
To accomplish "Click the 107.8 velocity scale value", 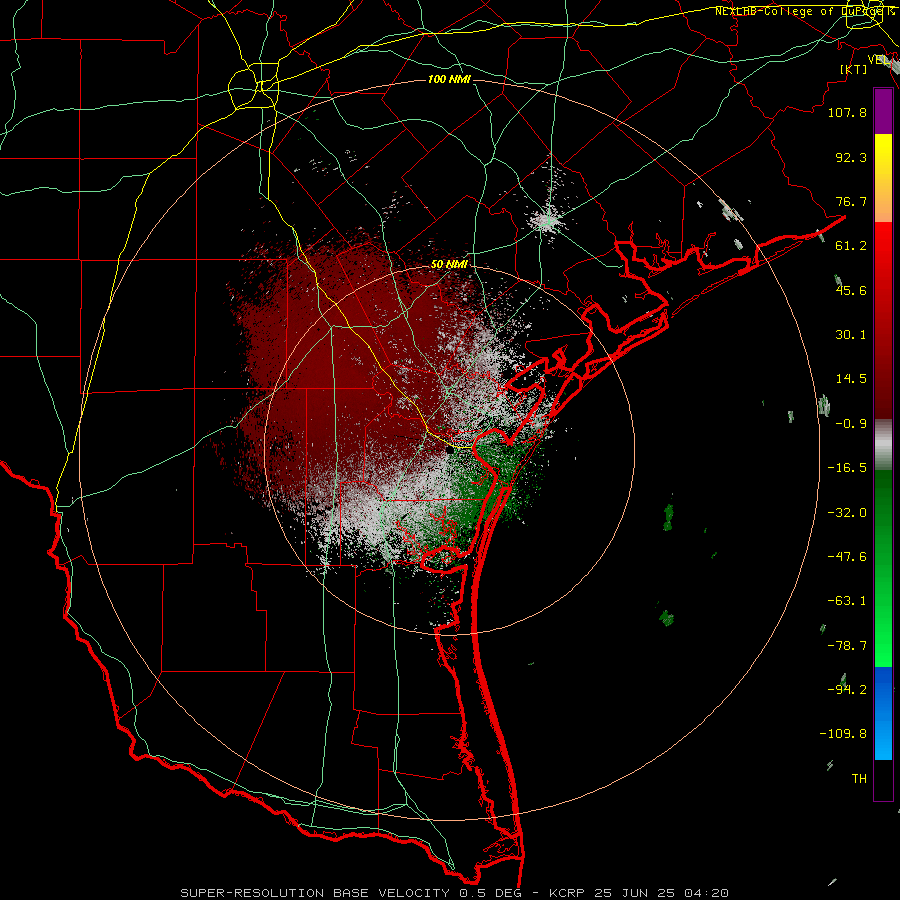I will 847,112.
